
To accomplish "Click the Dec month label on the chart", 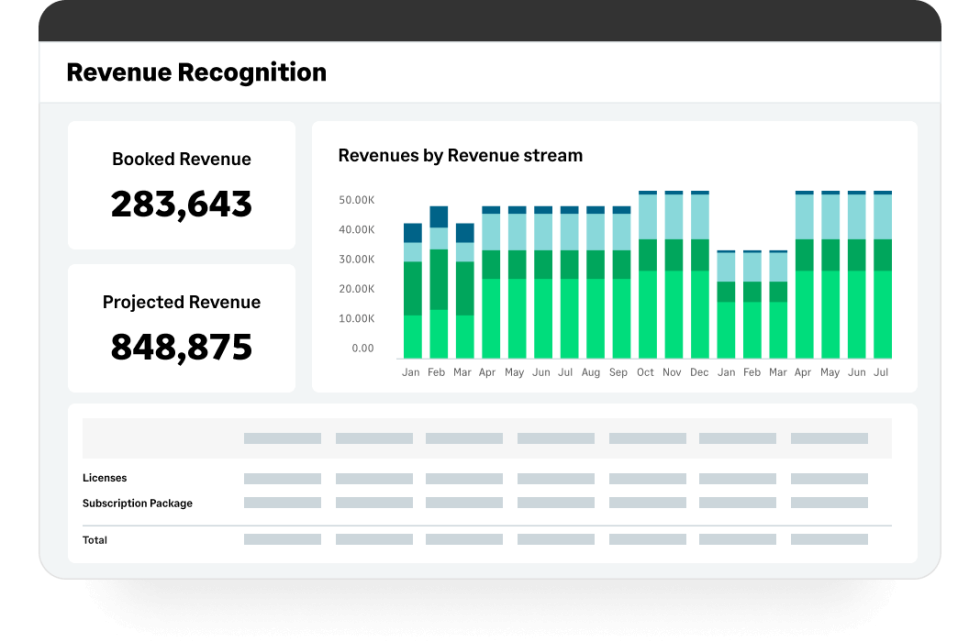I will pyautogui.click(x=699, y=373).
